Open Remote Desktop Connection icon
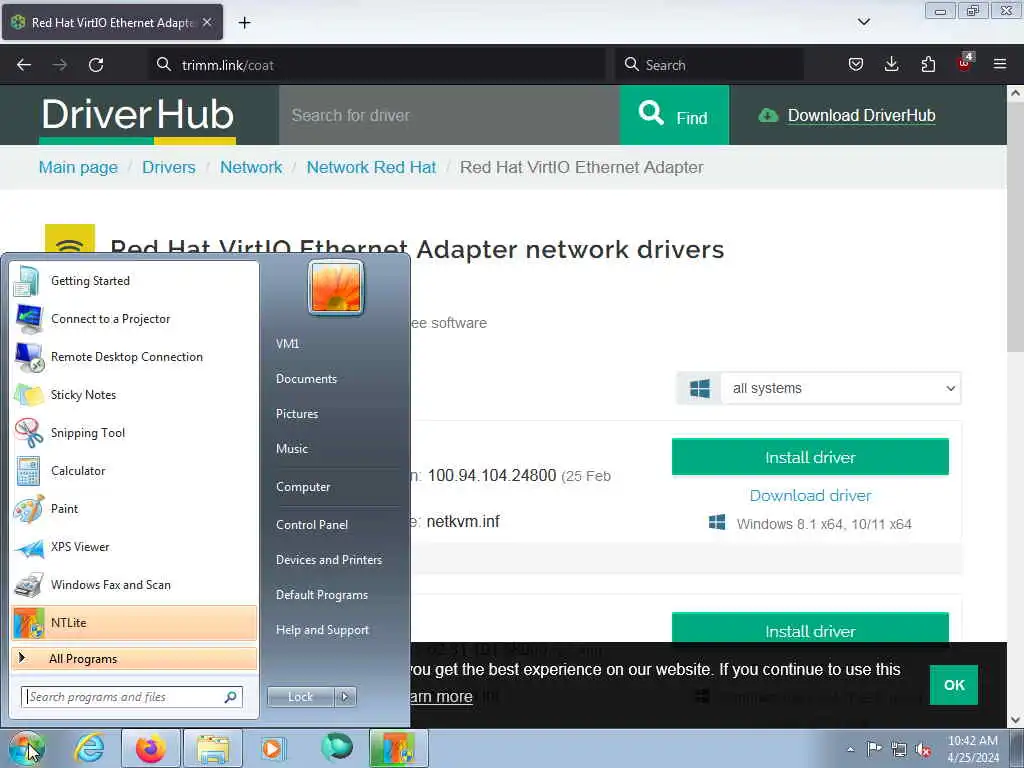 29,357
